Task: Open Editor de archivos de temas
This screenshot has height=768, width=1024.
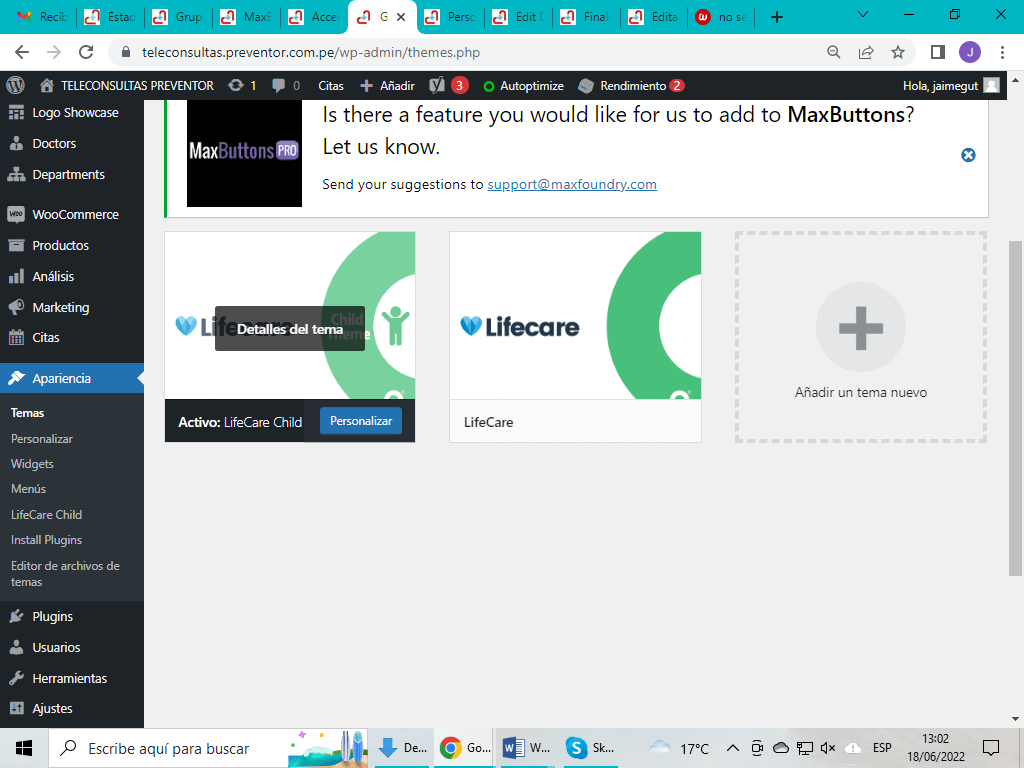Action: tap(65, 574)
